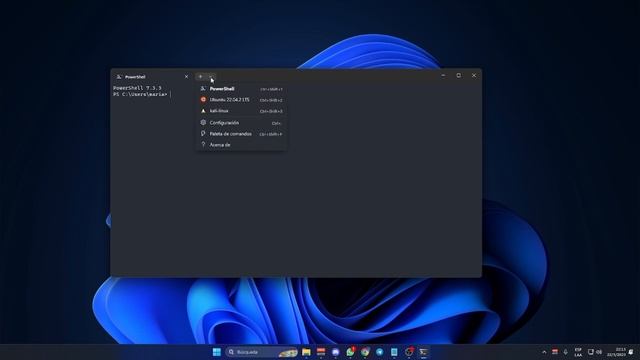Open the clock and date flyout

[616, 352]
